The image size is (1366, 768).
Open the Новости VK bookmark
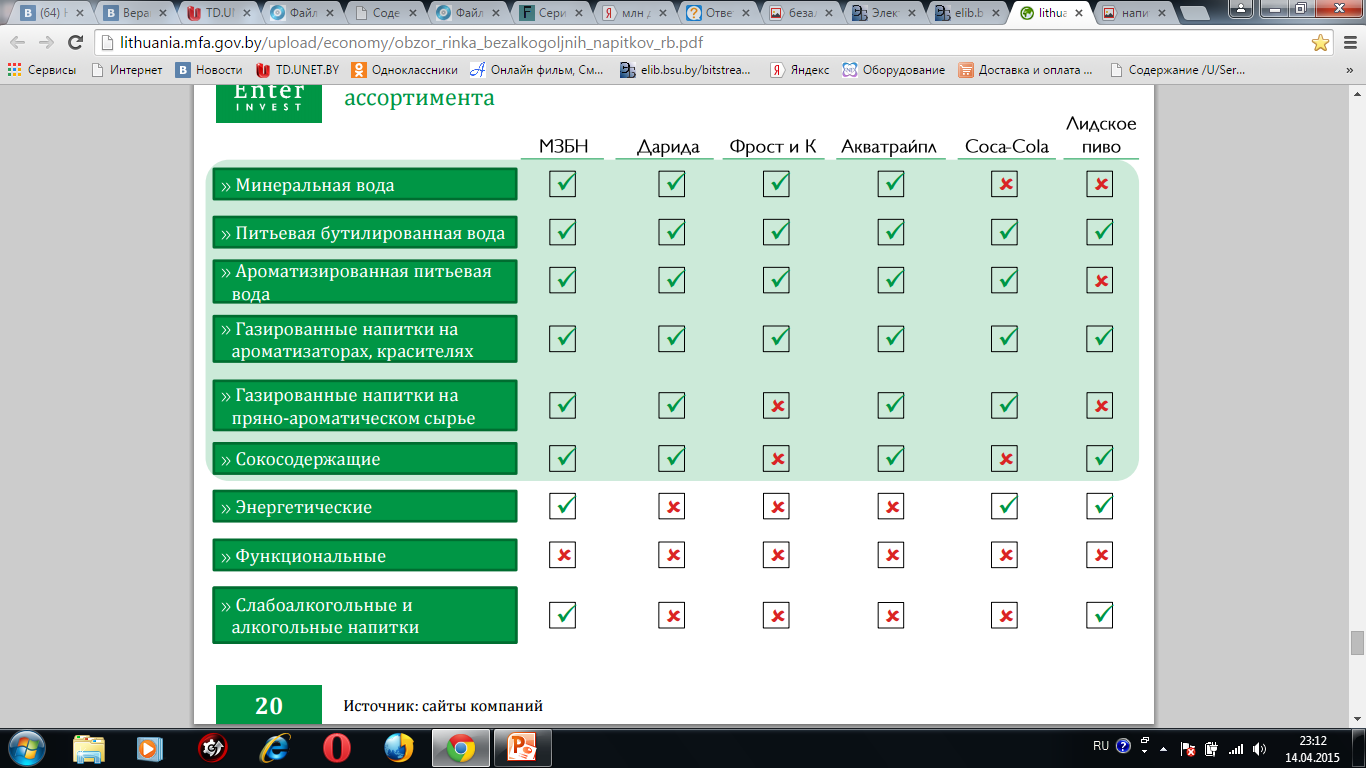(x=210, y=70)
